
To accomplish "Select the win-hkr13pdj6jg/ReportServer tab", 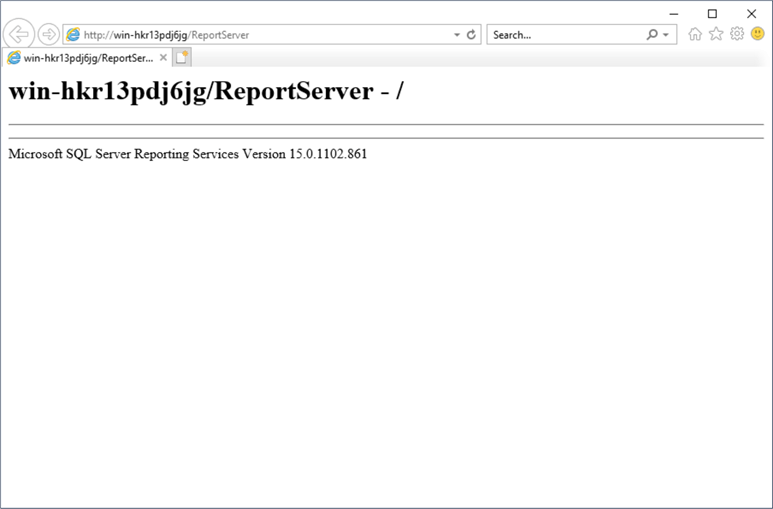I will [88, 58].
